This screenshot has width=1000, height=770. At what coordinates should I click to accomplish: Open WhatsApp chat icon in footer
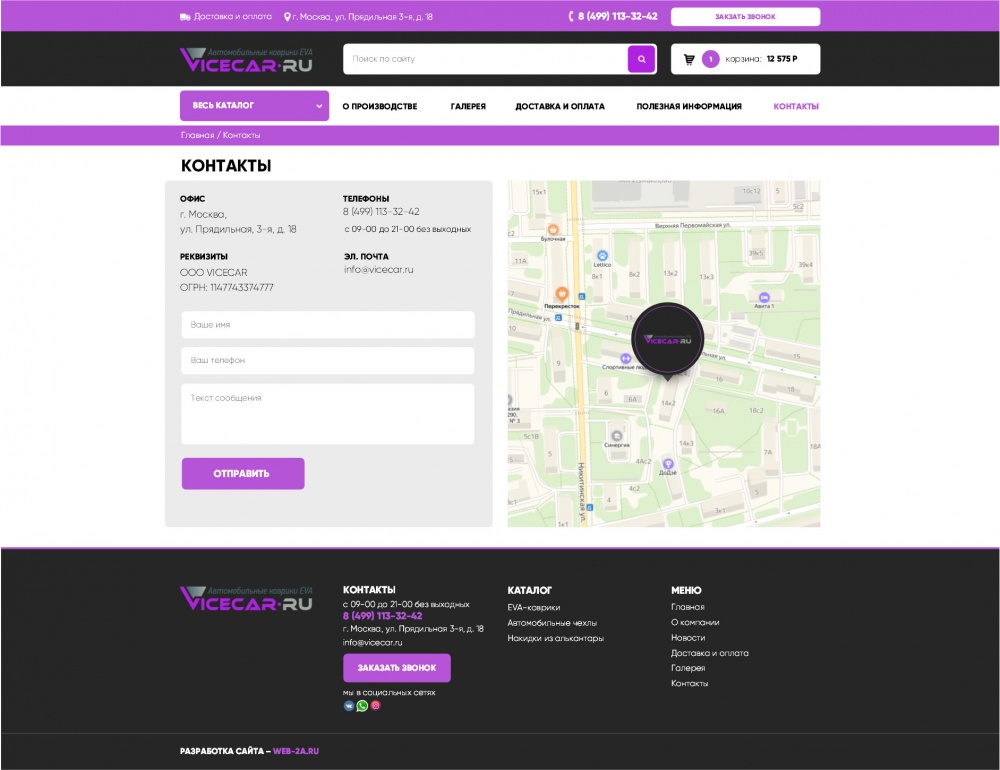[x=362, y=706]
